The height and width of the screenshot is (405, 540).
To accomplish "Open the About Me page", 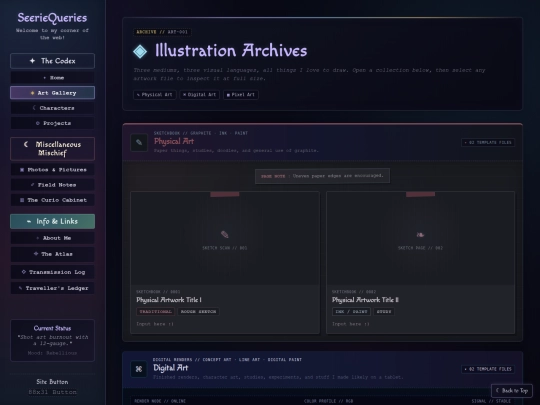I will tap(52, 238).
